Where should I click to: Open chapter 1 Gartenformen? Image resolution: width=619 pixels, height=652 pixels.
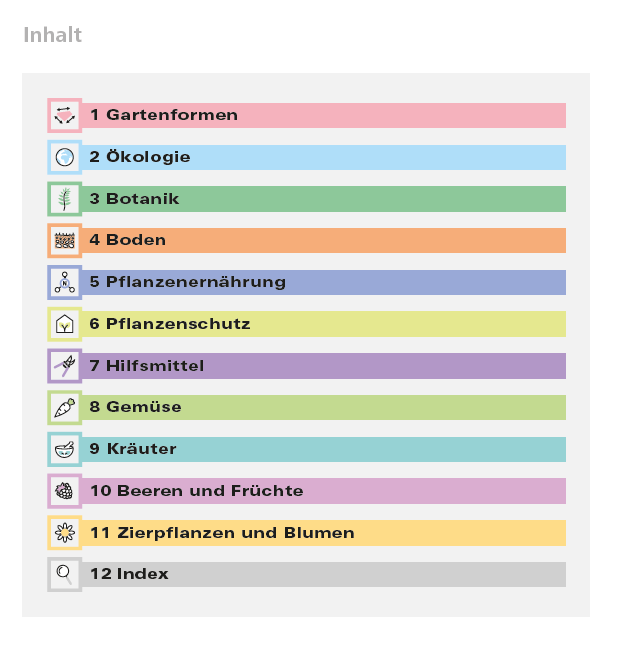323,115
